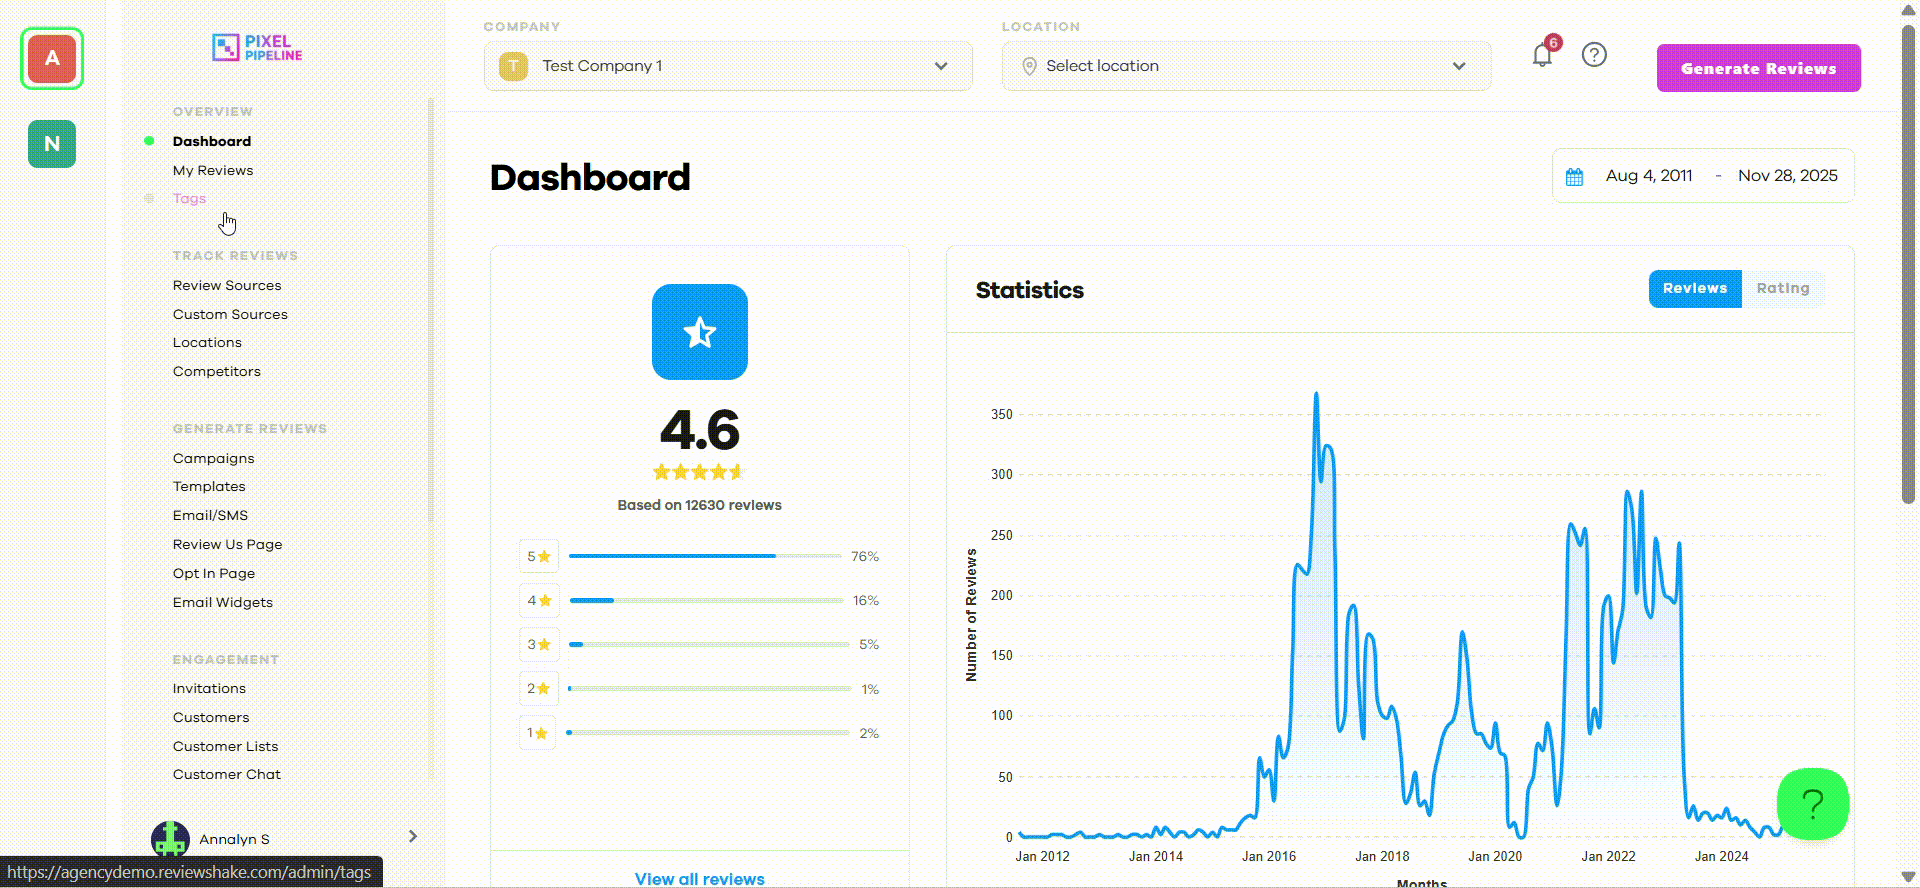This screenshot has height=888, width=1920.
Task: Click the help question mark circle icon
Action: tap(1594, 55)
